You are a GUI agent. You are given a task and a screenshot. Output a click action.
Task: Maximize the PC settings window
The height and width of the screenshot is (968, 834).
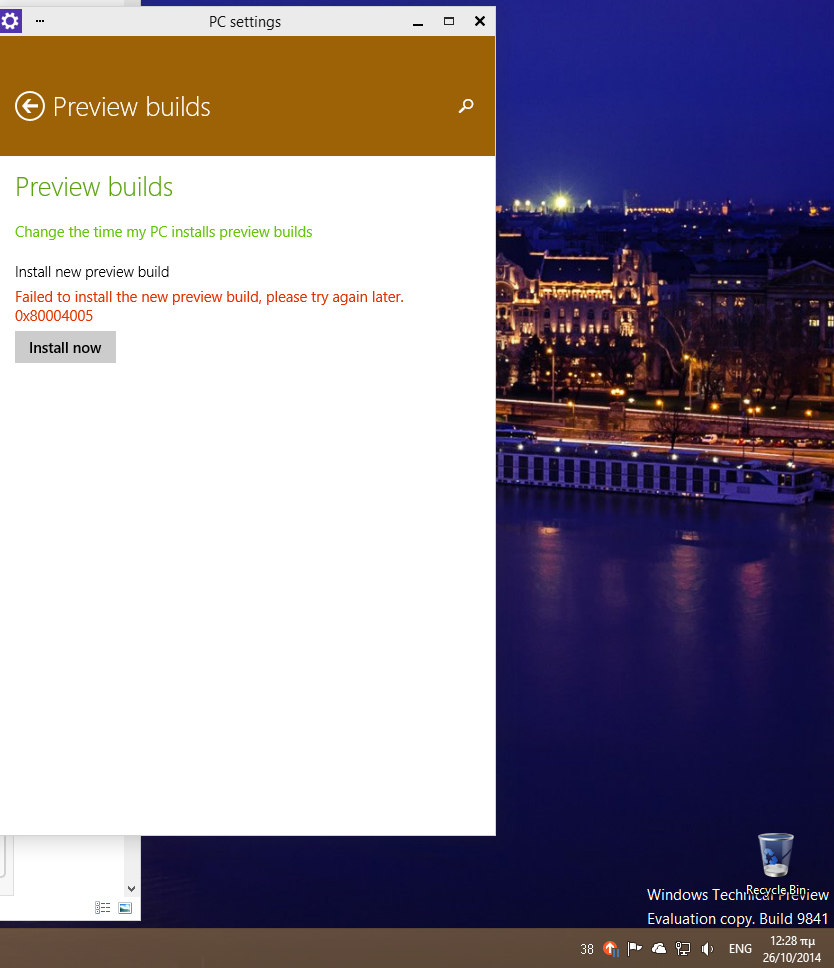[449, 22]
